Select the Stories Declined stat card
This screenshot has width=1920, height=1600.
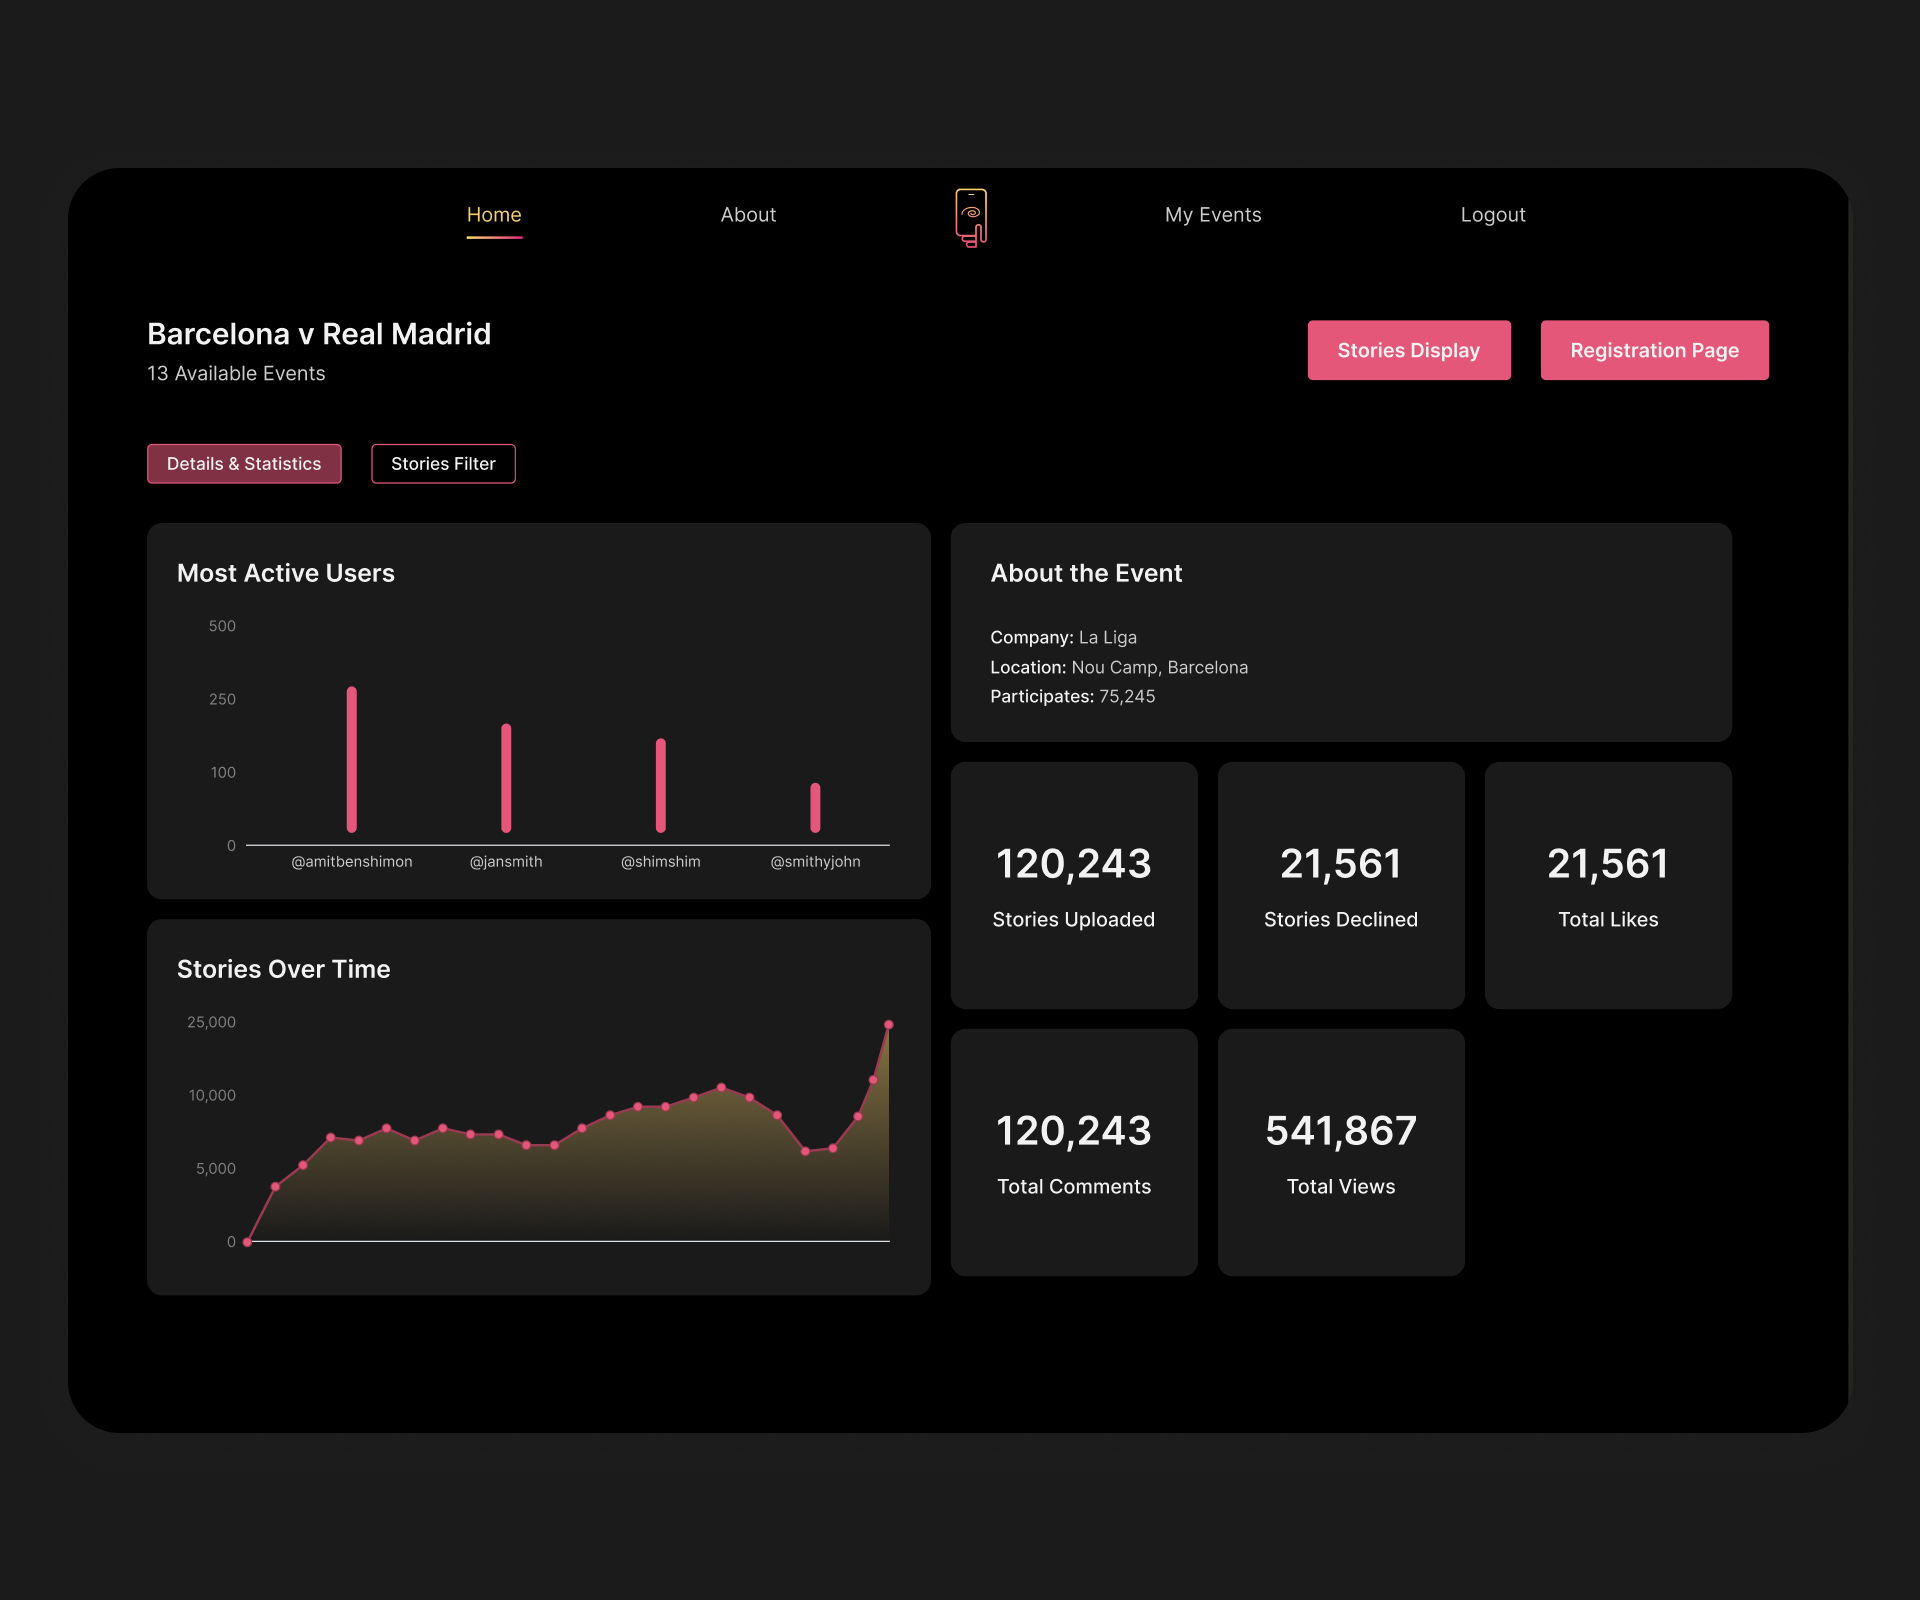1341,885
